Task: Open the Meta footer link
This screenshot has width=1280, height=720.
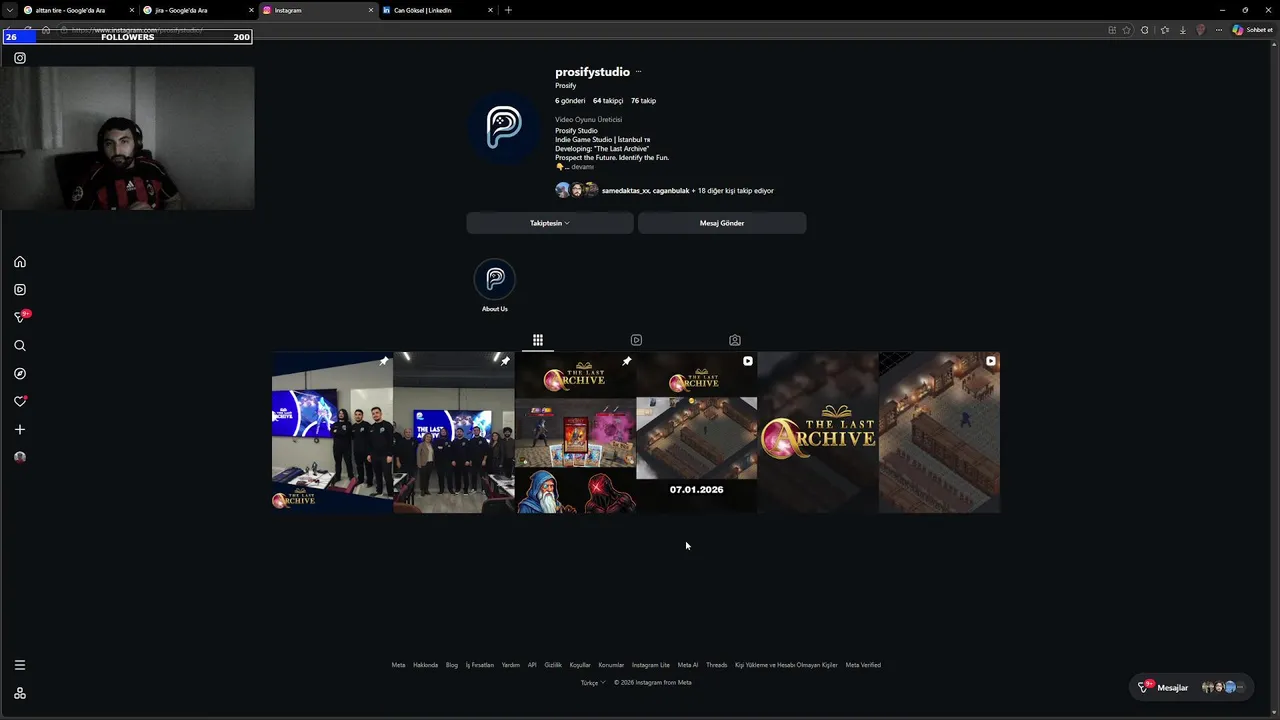Action: (398, 665)
